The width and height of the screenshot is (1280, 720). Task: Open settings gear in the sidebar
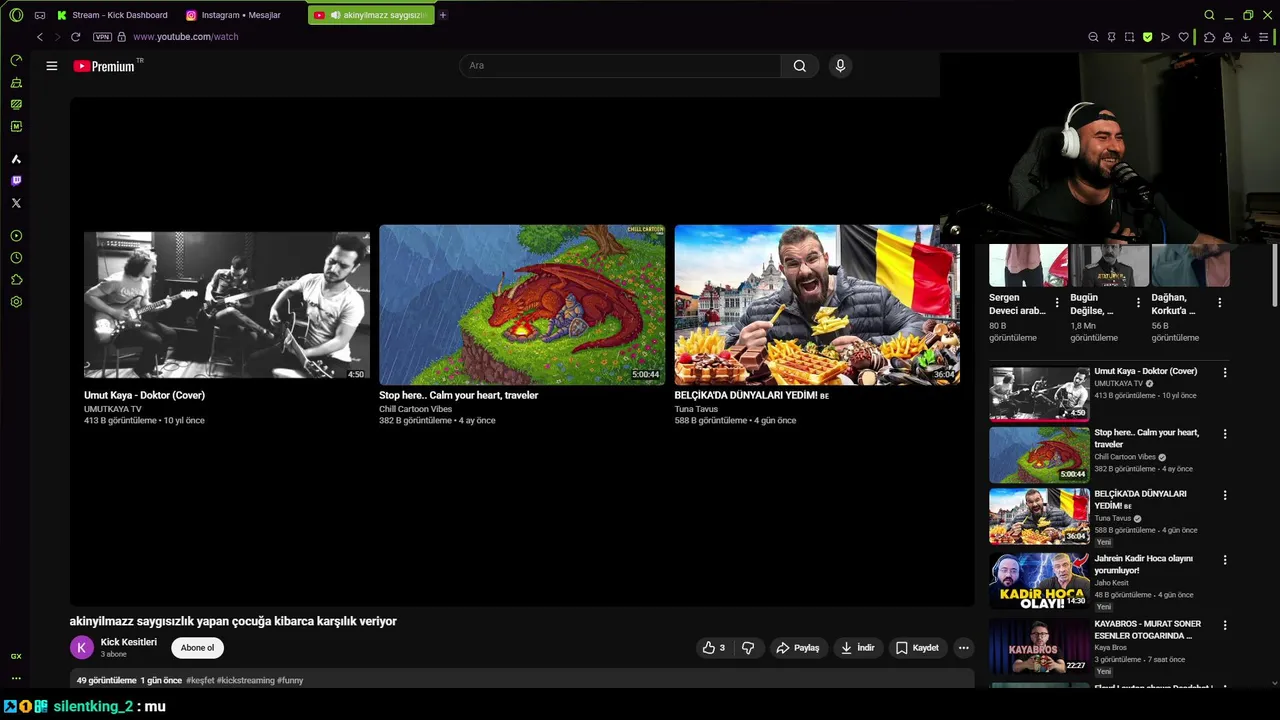[x=16, y=302]
